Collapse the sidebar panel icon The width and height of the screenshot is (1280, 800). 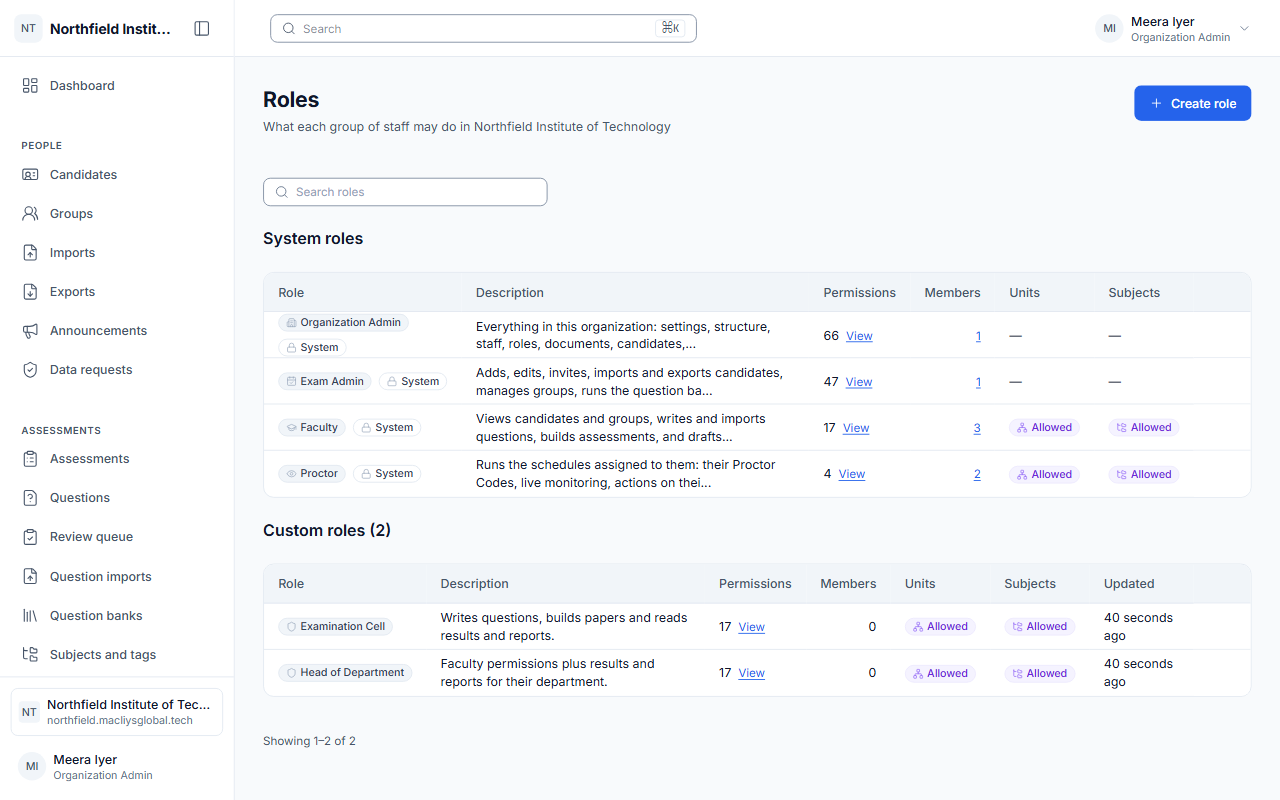[202, 29]
